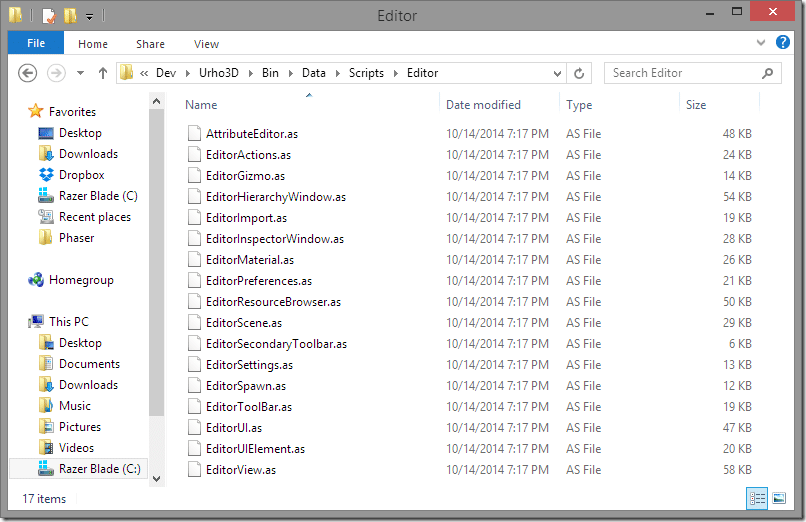The width and height of the screenshot is (806, 522).
Task: Expand Dev breadcrumb arrow
Action: [188, 73]
